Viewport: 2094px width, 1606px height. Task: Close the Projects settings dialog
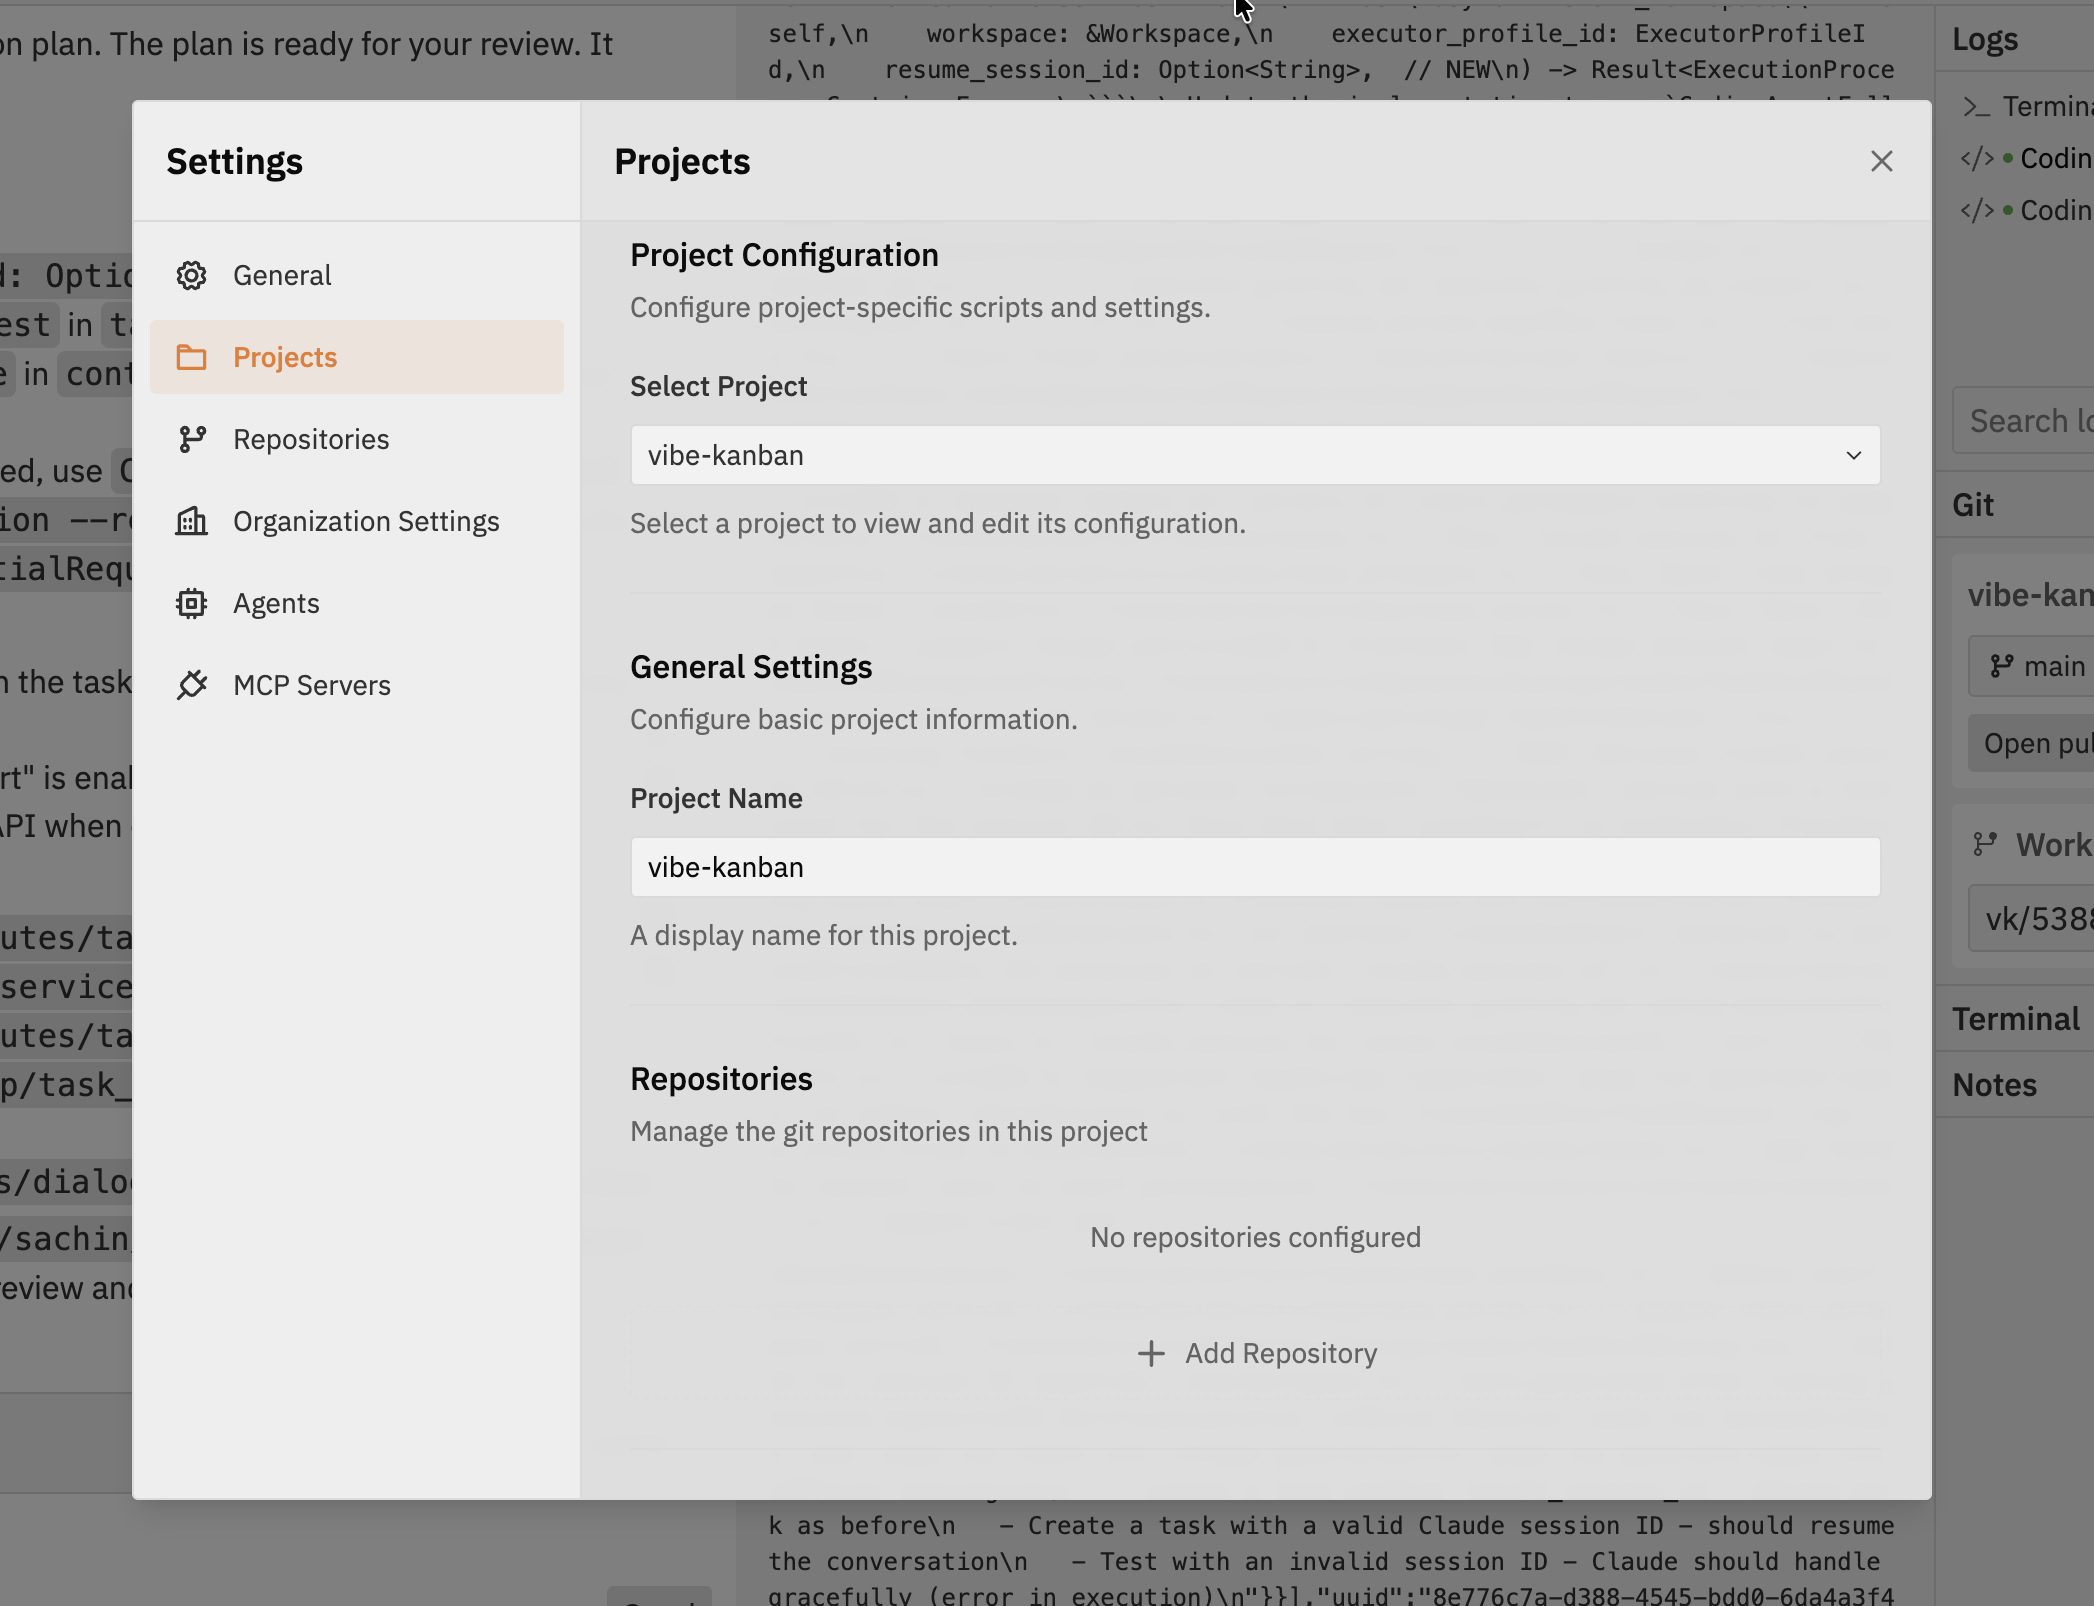pos(1882,161)
